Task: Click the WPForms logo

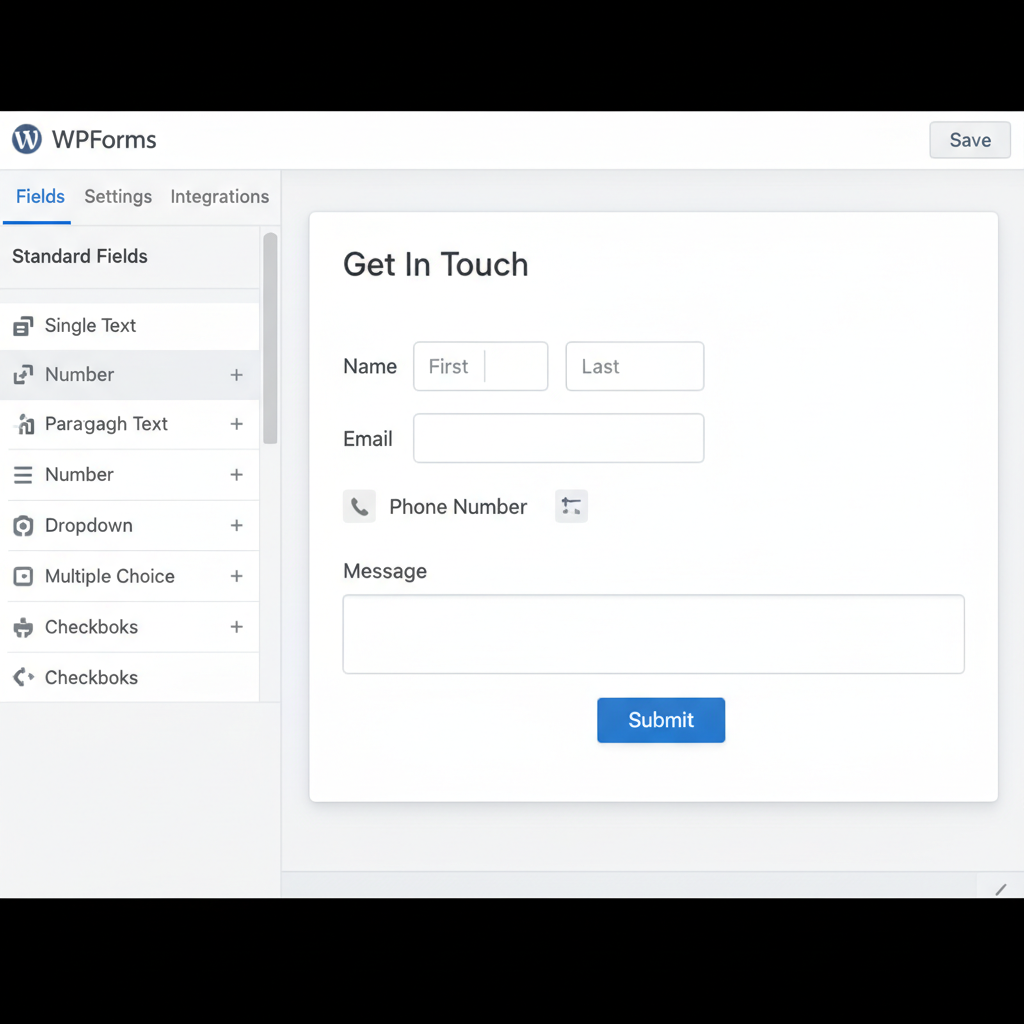Action: point(26,139)
